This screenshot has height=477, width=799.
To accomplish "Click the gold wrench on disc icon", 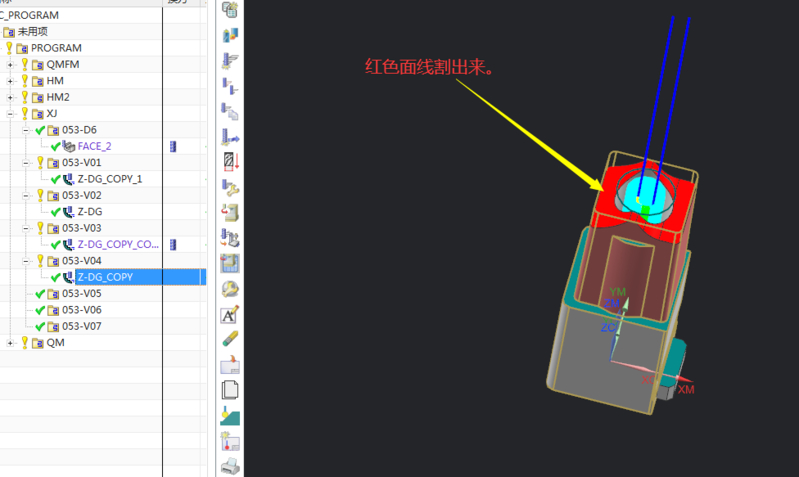I will click(x=229, y=289).
